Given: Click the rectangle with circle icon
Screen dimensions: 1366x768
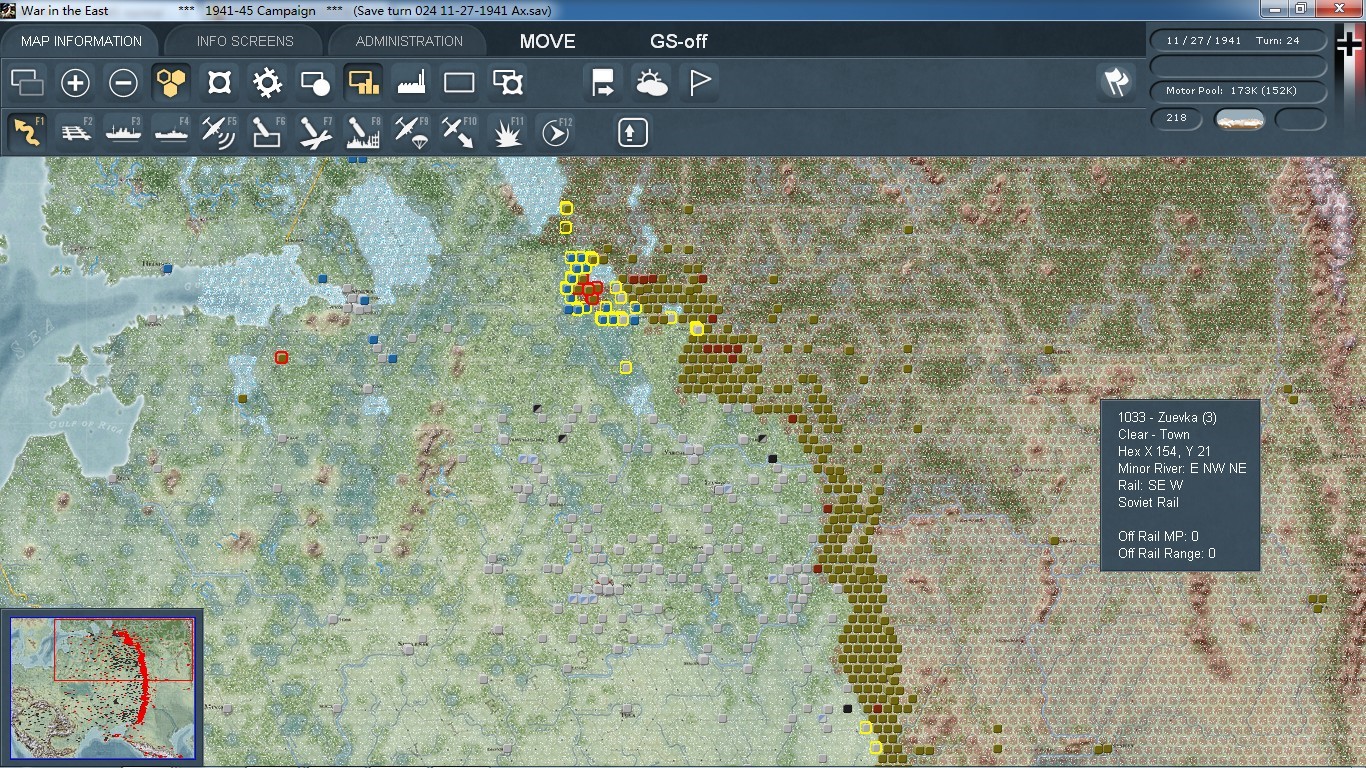Looking at the screenshot, I should pos(315,83).
